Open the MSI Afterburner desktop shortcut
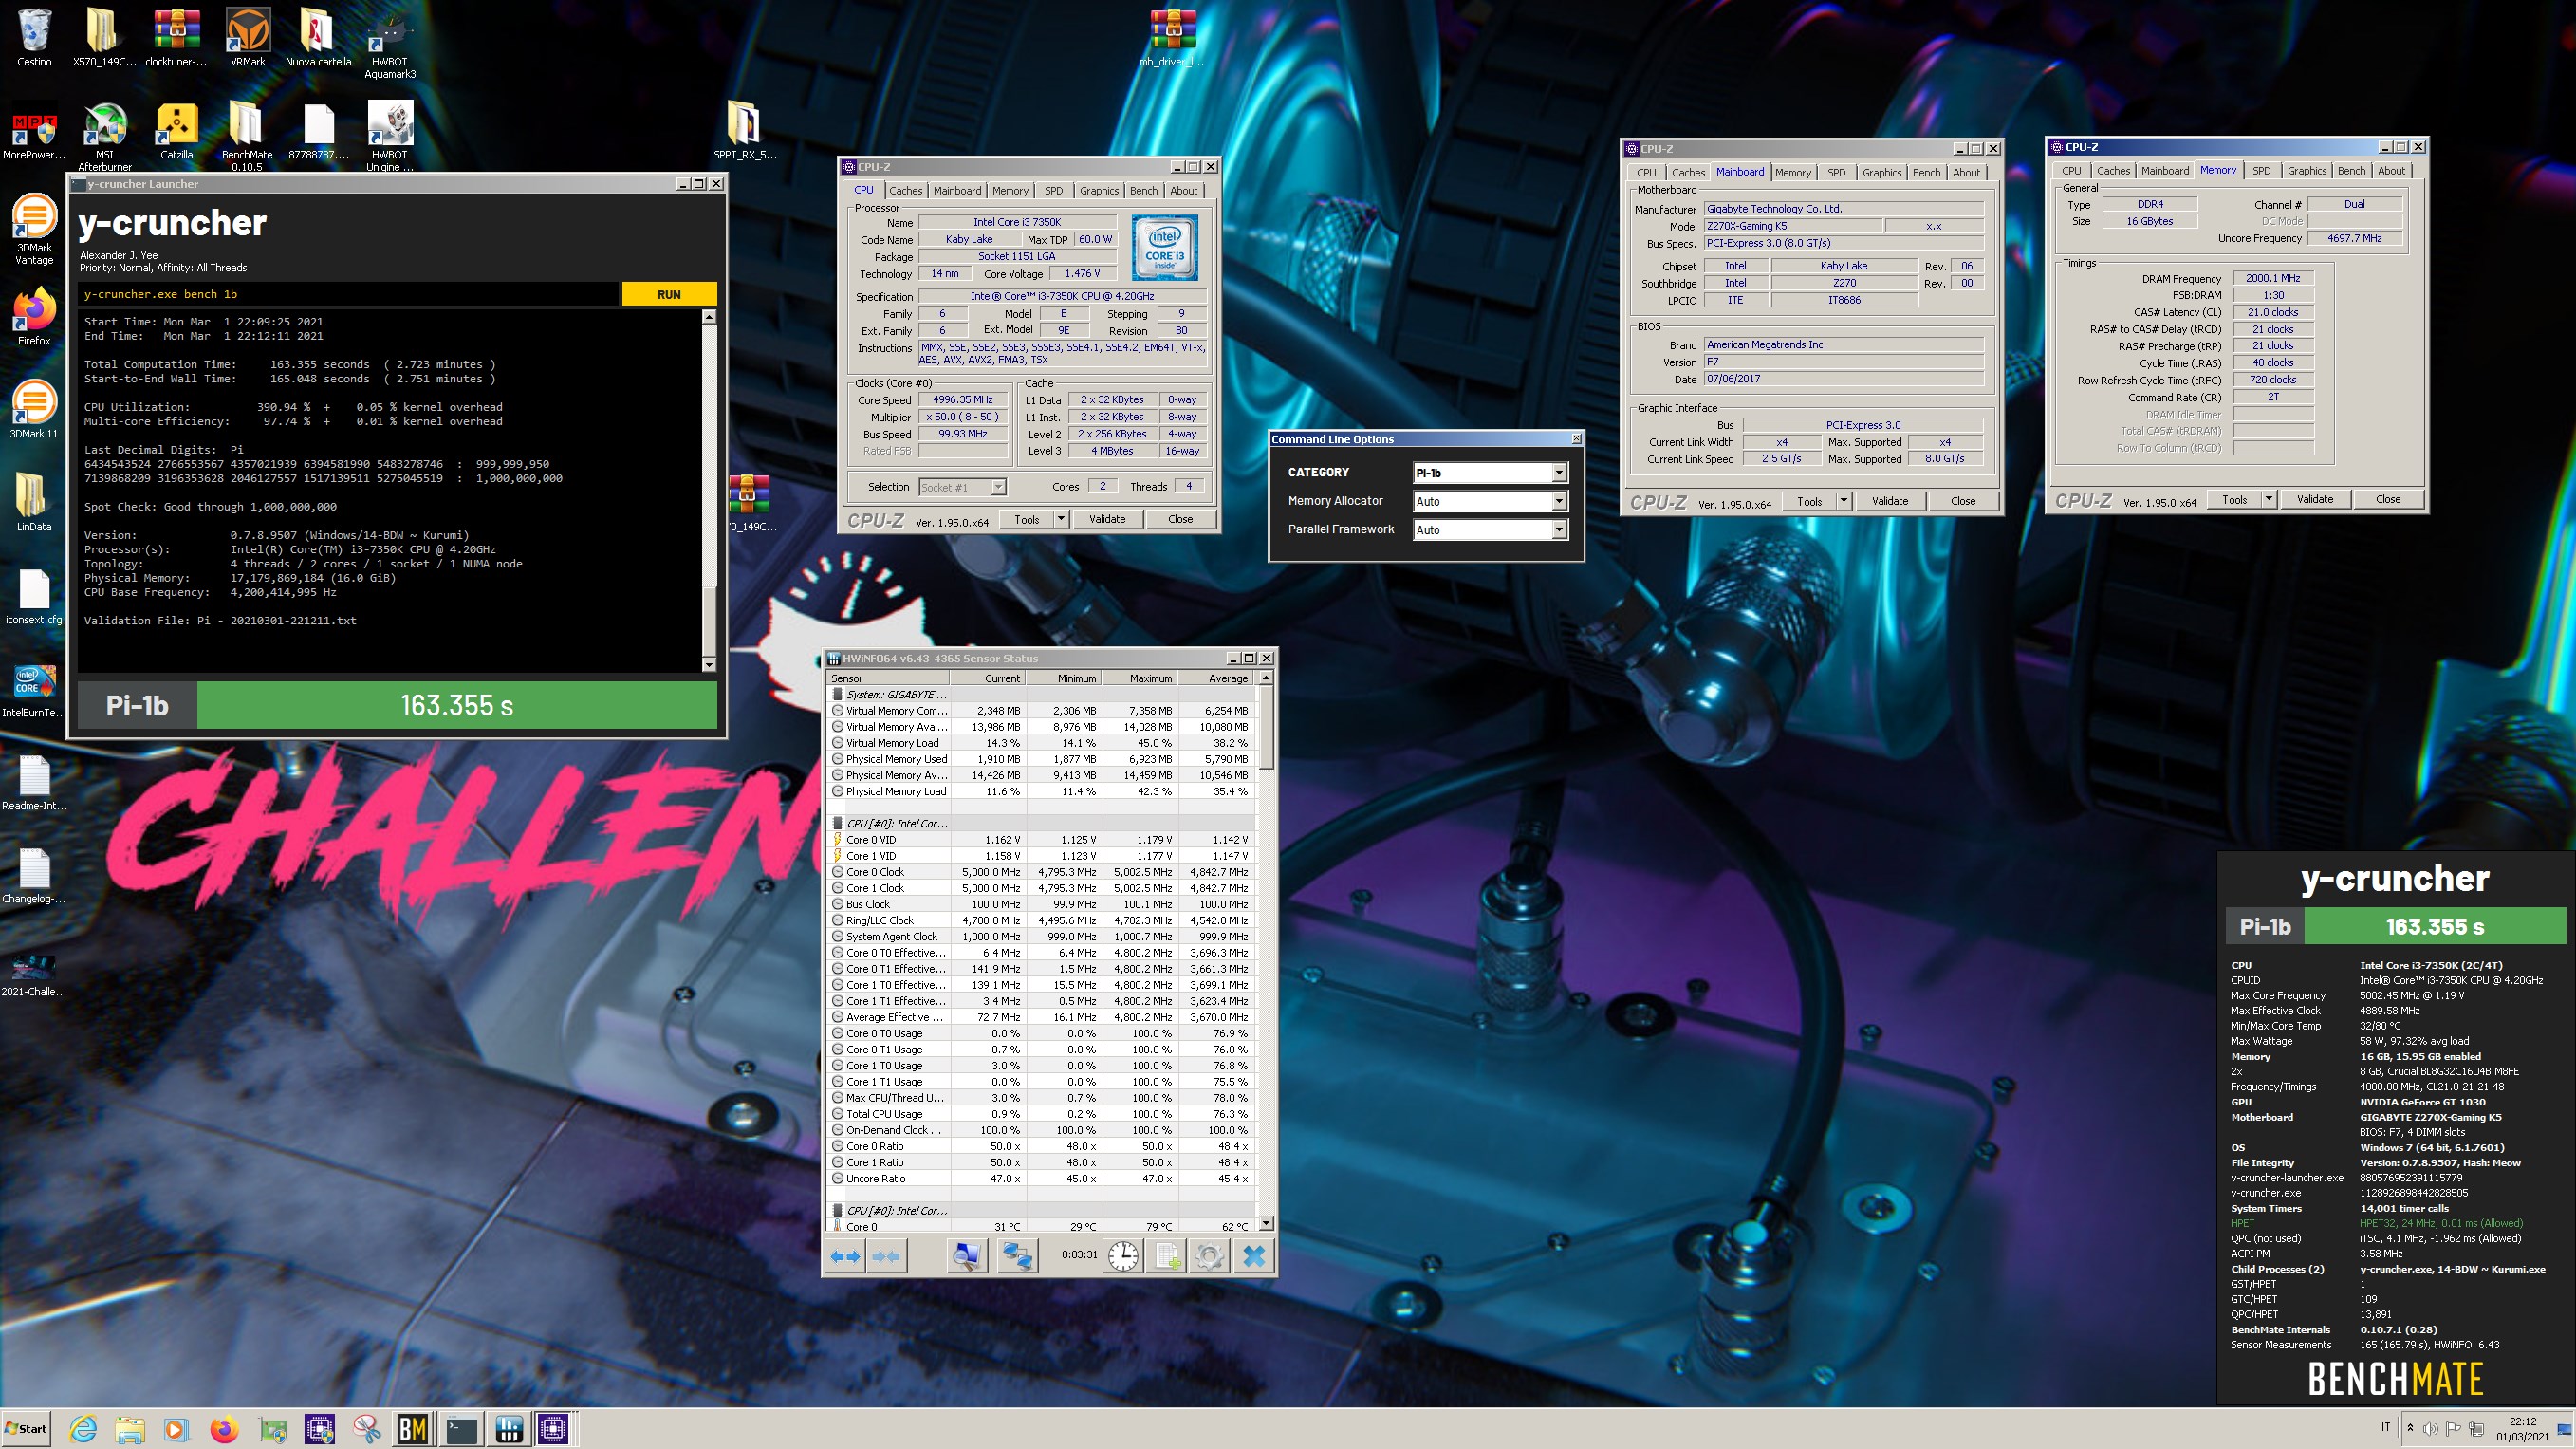 point(105,137)
